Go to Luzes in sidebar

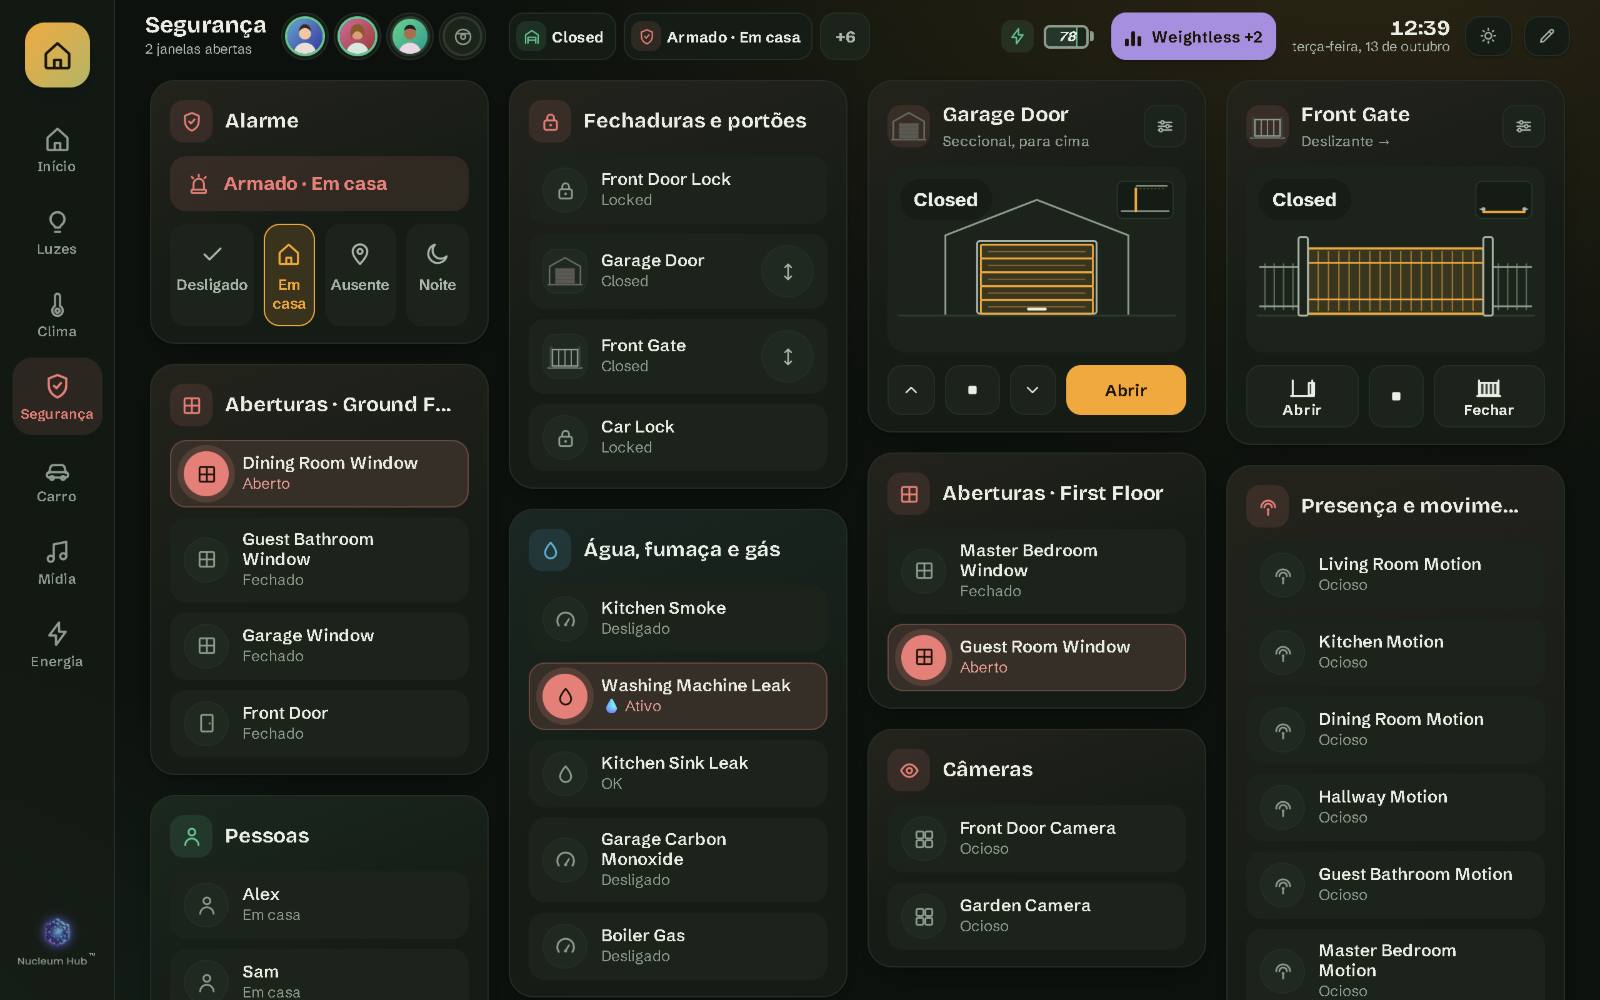57,233
